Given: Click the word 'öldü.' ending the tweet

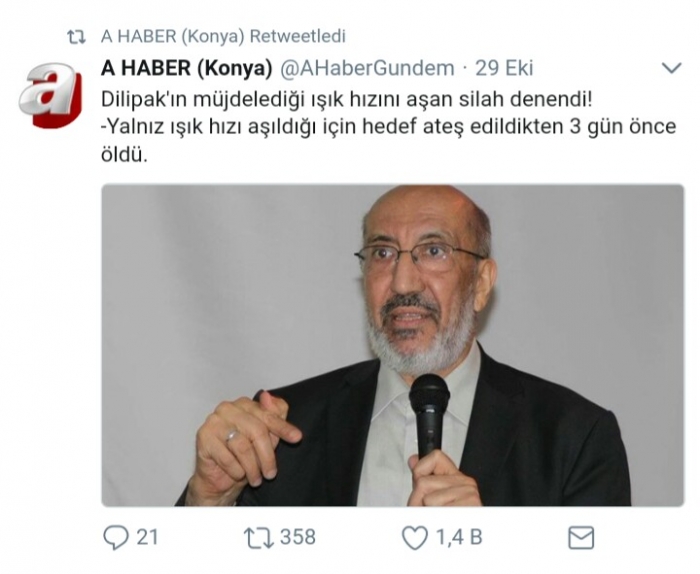Looking at the screenshot, I should 124,155.
